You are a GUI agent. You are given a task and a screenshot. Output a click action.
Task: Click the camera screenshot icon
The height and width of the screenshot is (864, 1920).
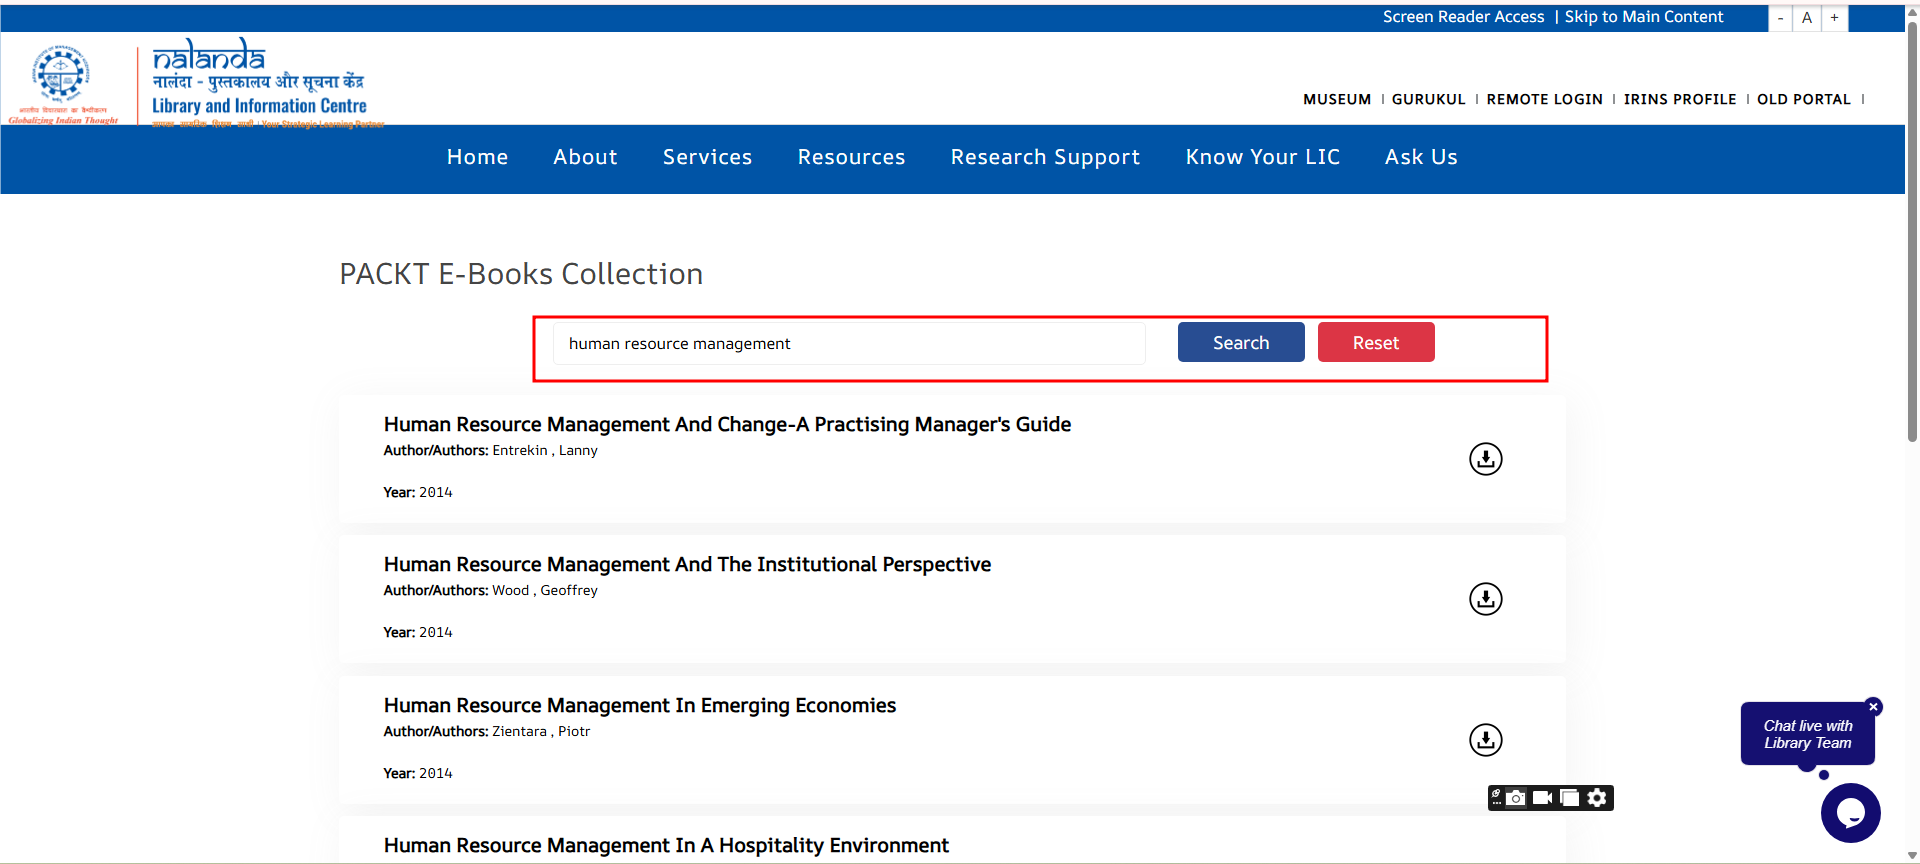point(1517,798)
